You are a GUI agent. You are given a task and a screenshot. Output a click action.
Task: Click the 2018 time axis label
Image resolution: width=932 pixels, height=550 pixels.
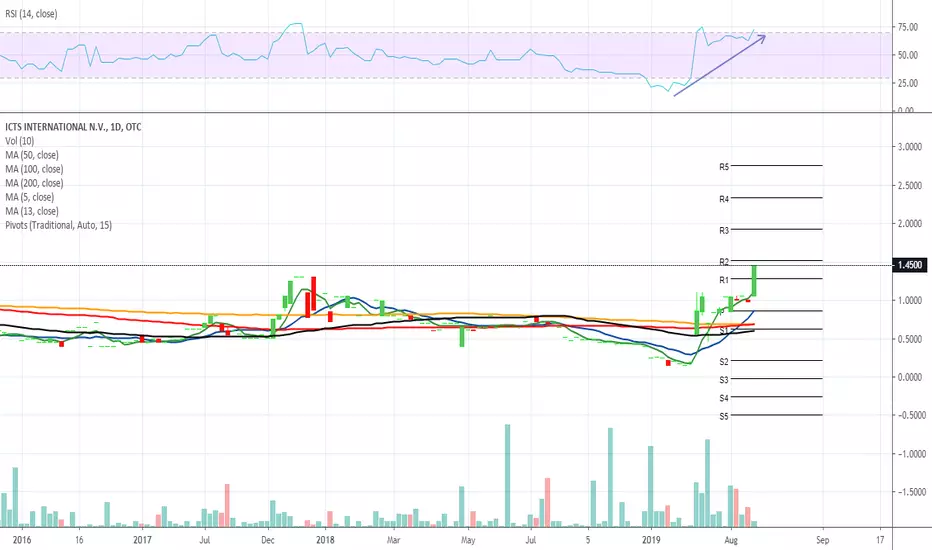[325, 540]
